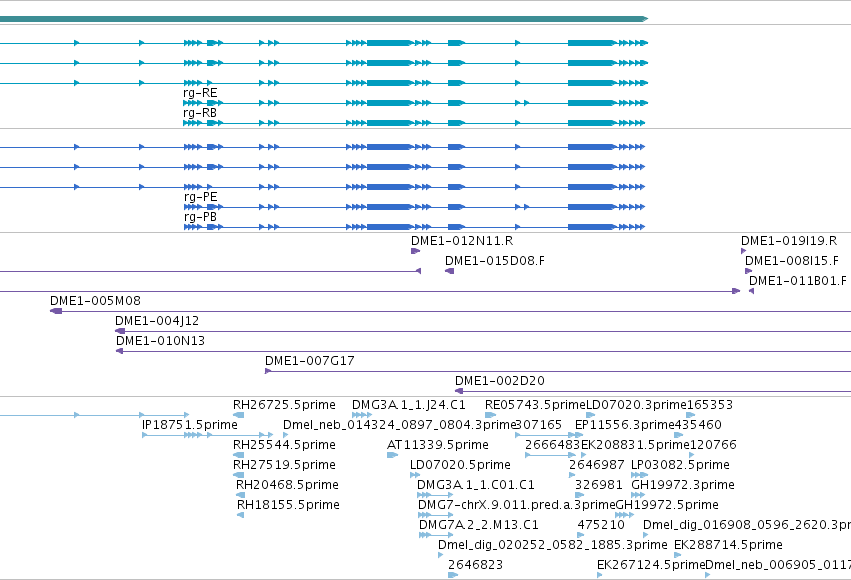Viewport: 851px width, 580px height.
Task: Click the RH25544.5prime EST label
Action: pyautogui.click(x=284, y=445)
